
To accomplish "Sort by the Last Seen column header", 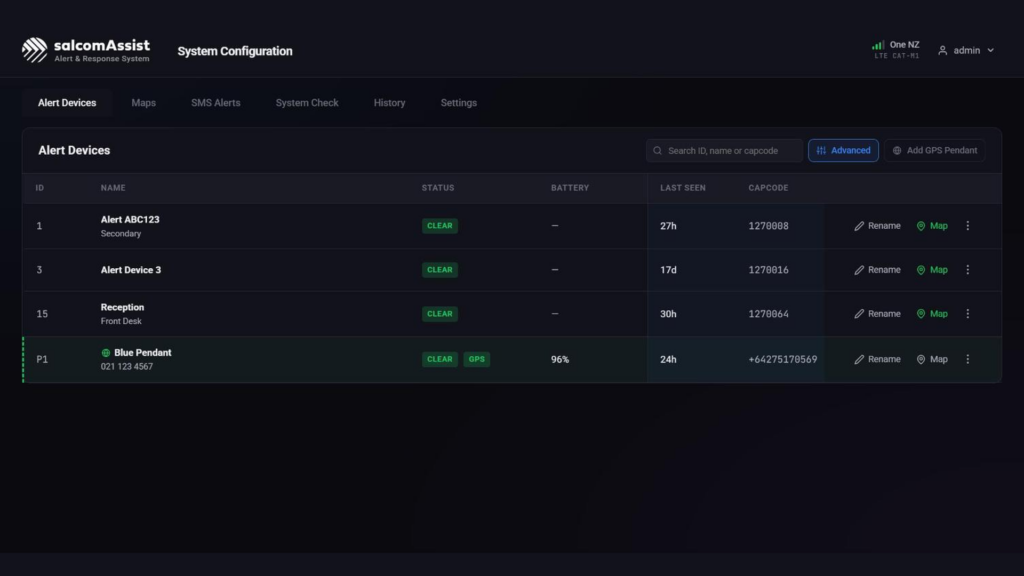I will (x=682, y=188).
